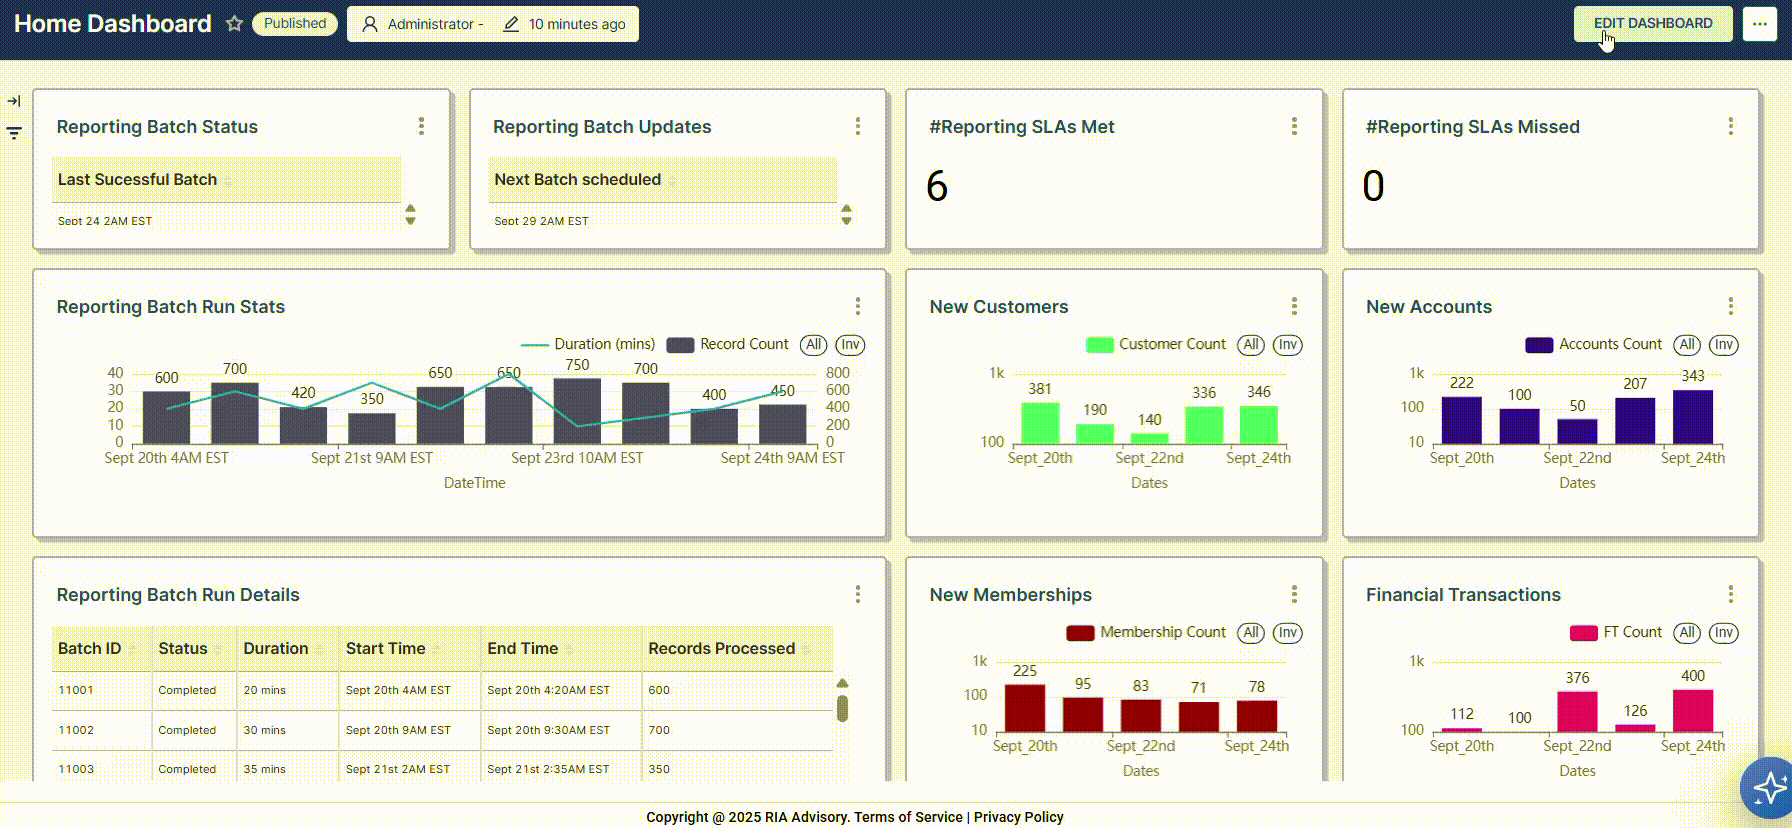The height and width of the screenshot is (828, 1792).
Task: Open Reporting Batch Status kebab menu
Action: (x=421, y=126)
